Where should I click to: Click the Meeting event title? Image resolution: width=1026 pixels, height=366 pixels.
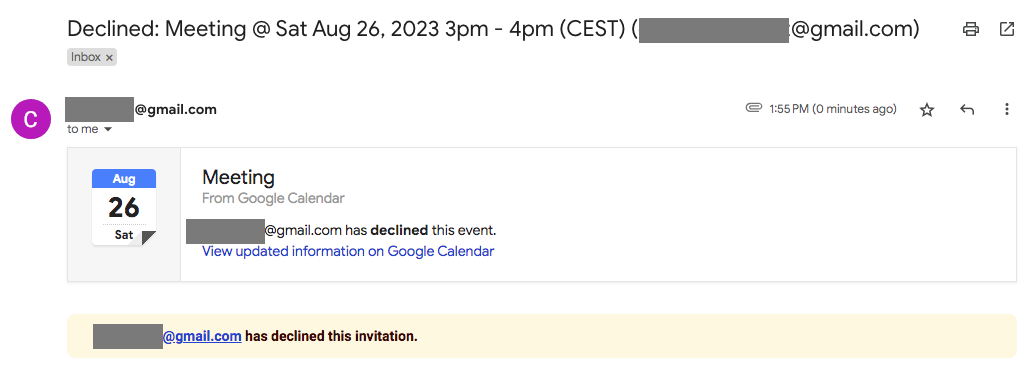(x=238, y=177)
